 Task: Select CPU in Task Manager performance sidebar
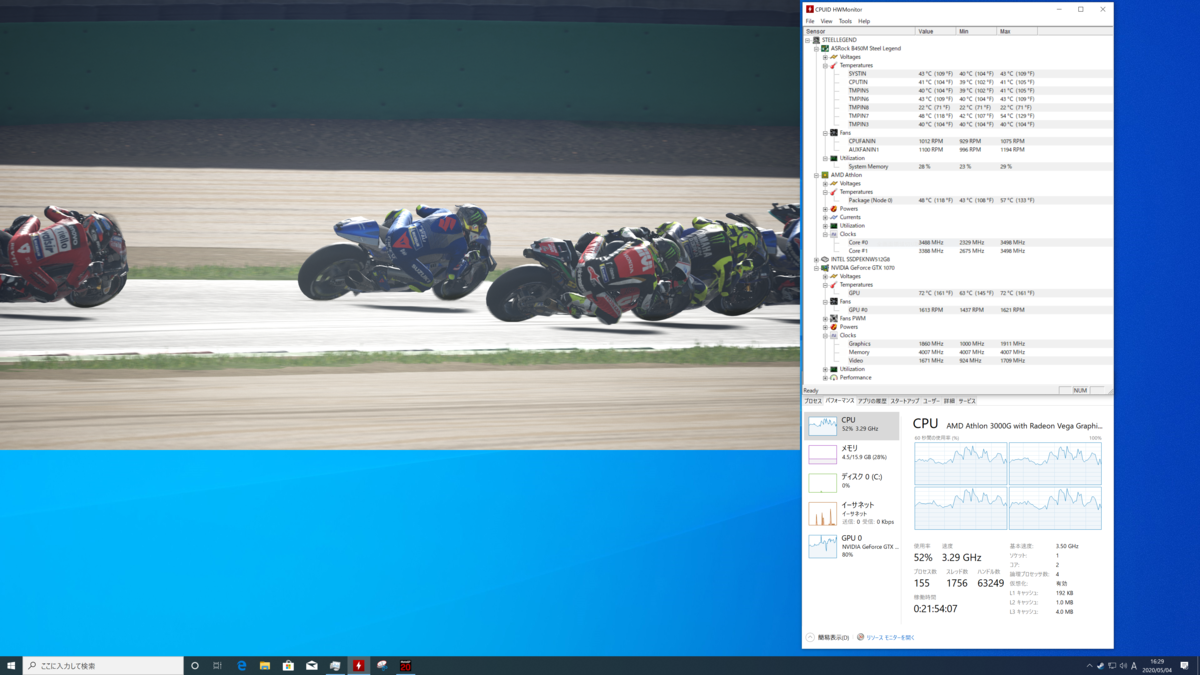[852, 425]
